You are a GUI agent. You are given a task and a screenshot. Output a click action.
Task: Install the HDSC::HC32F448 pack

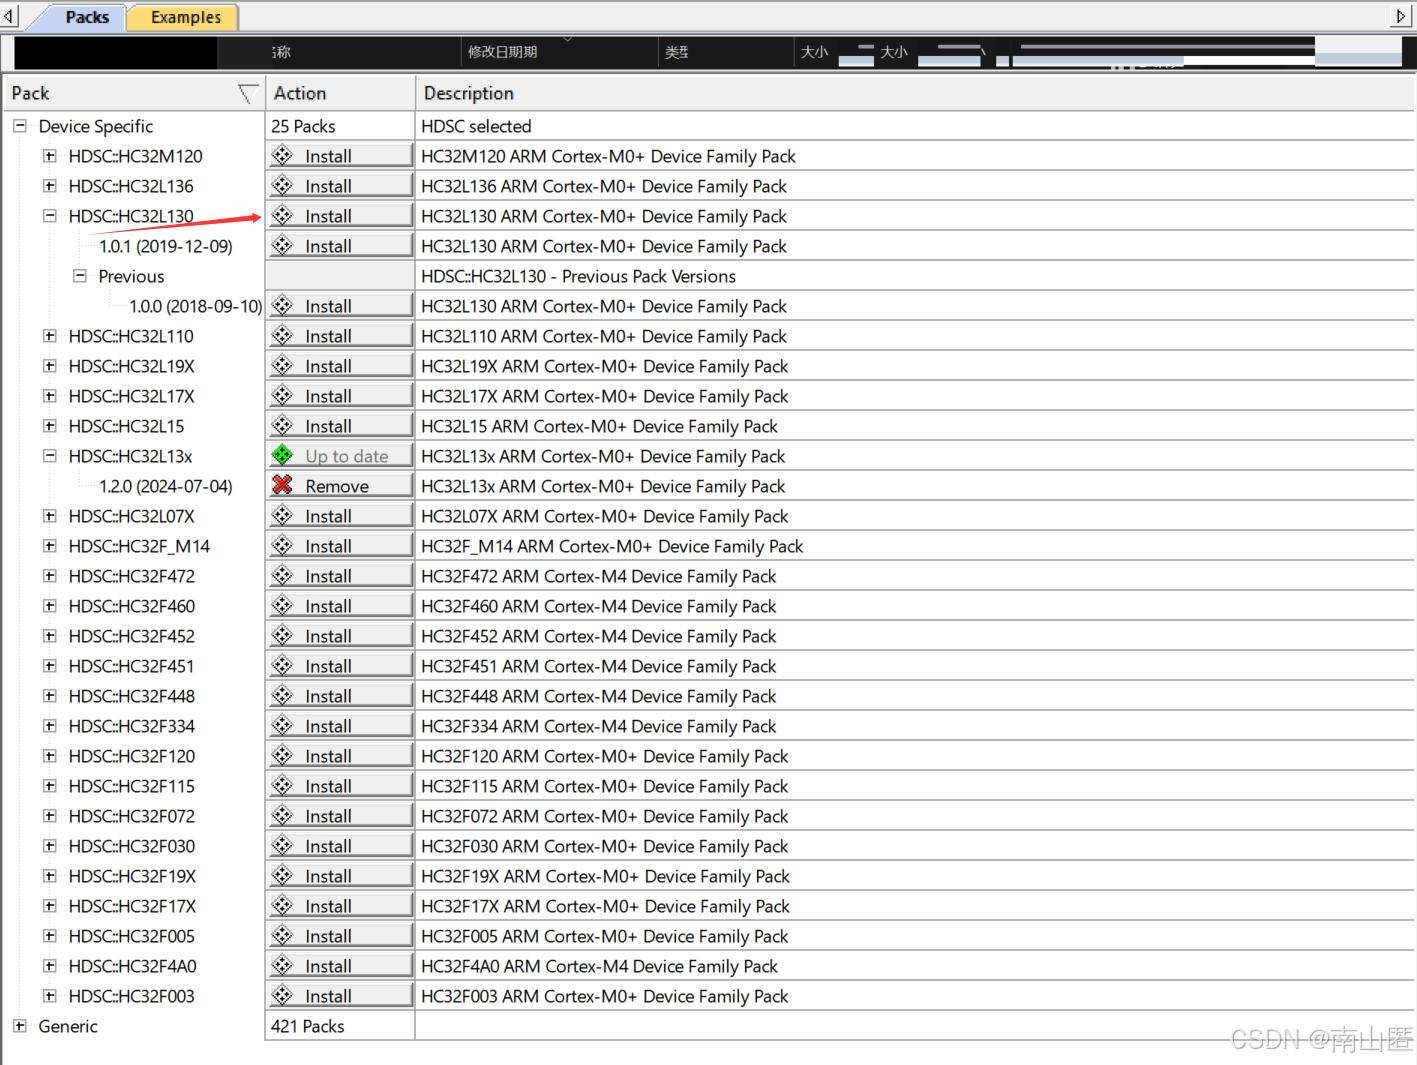(340, 696)
